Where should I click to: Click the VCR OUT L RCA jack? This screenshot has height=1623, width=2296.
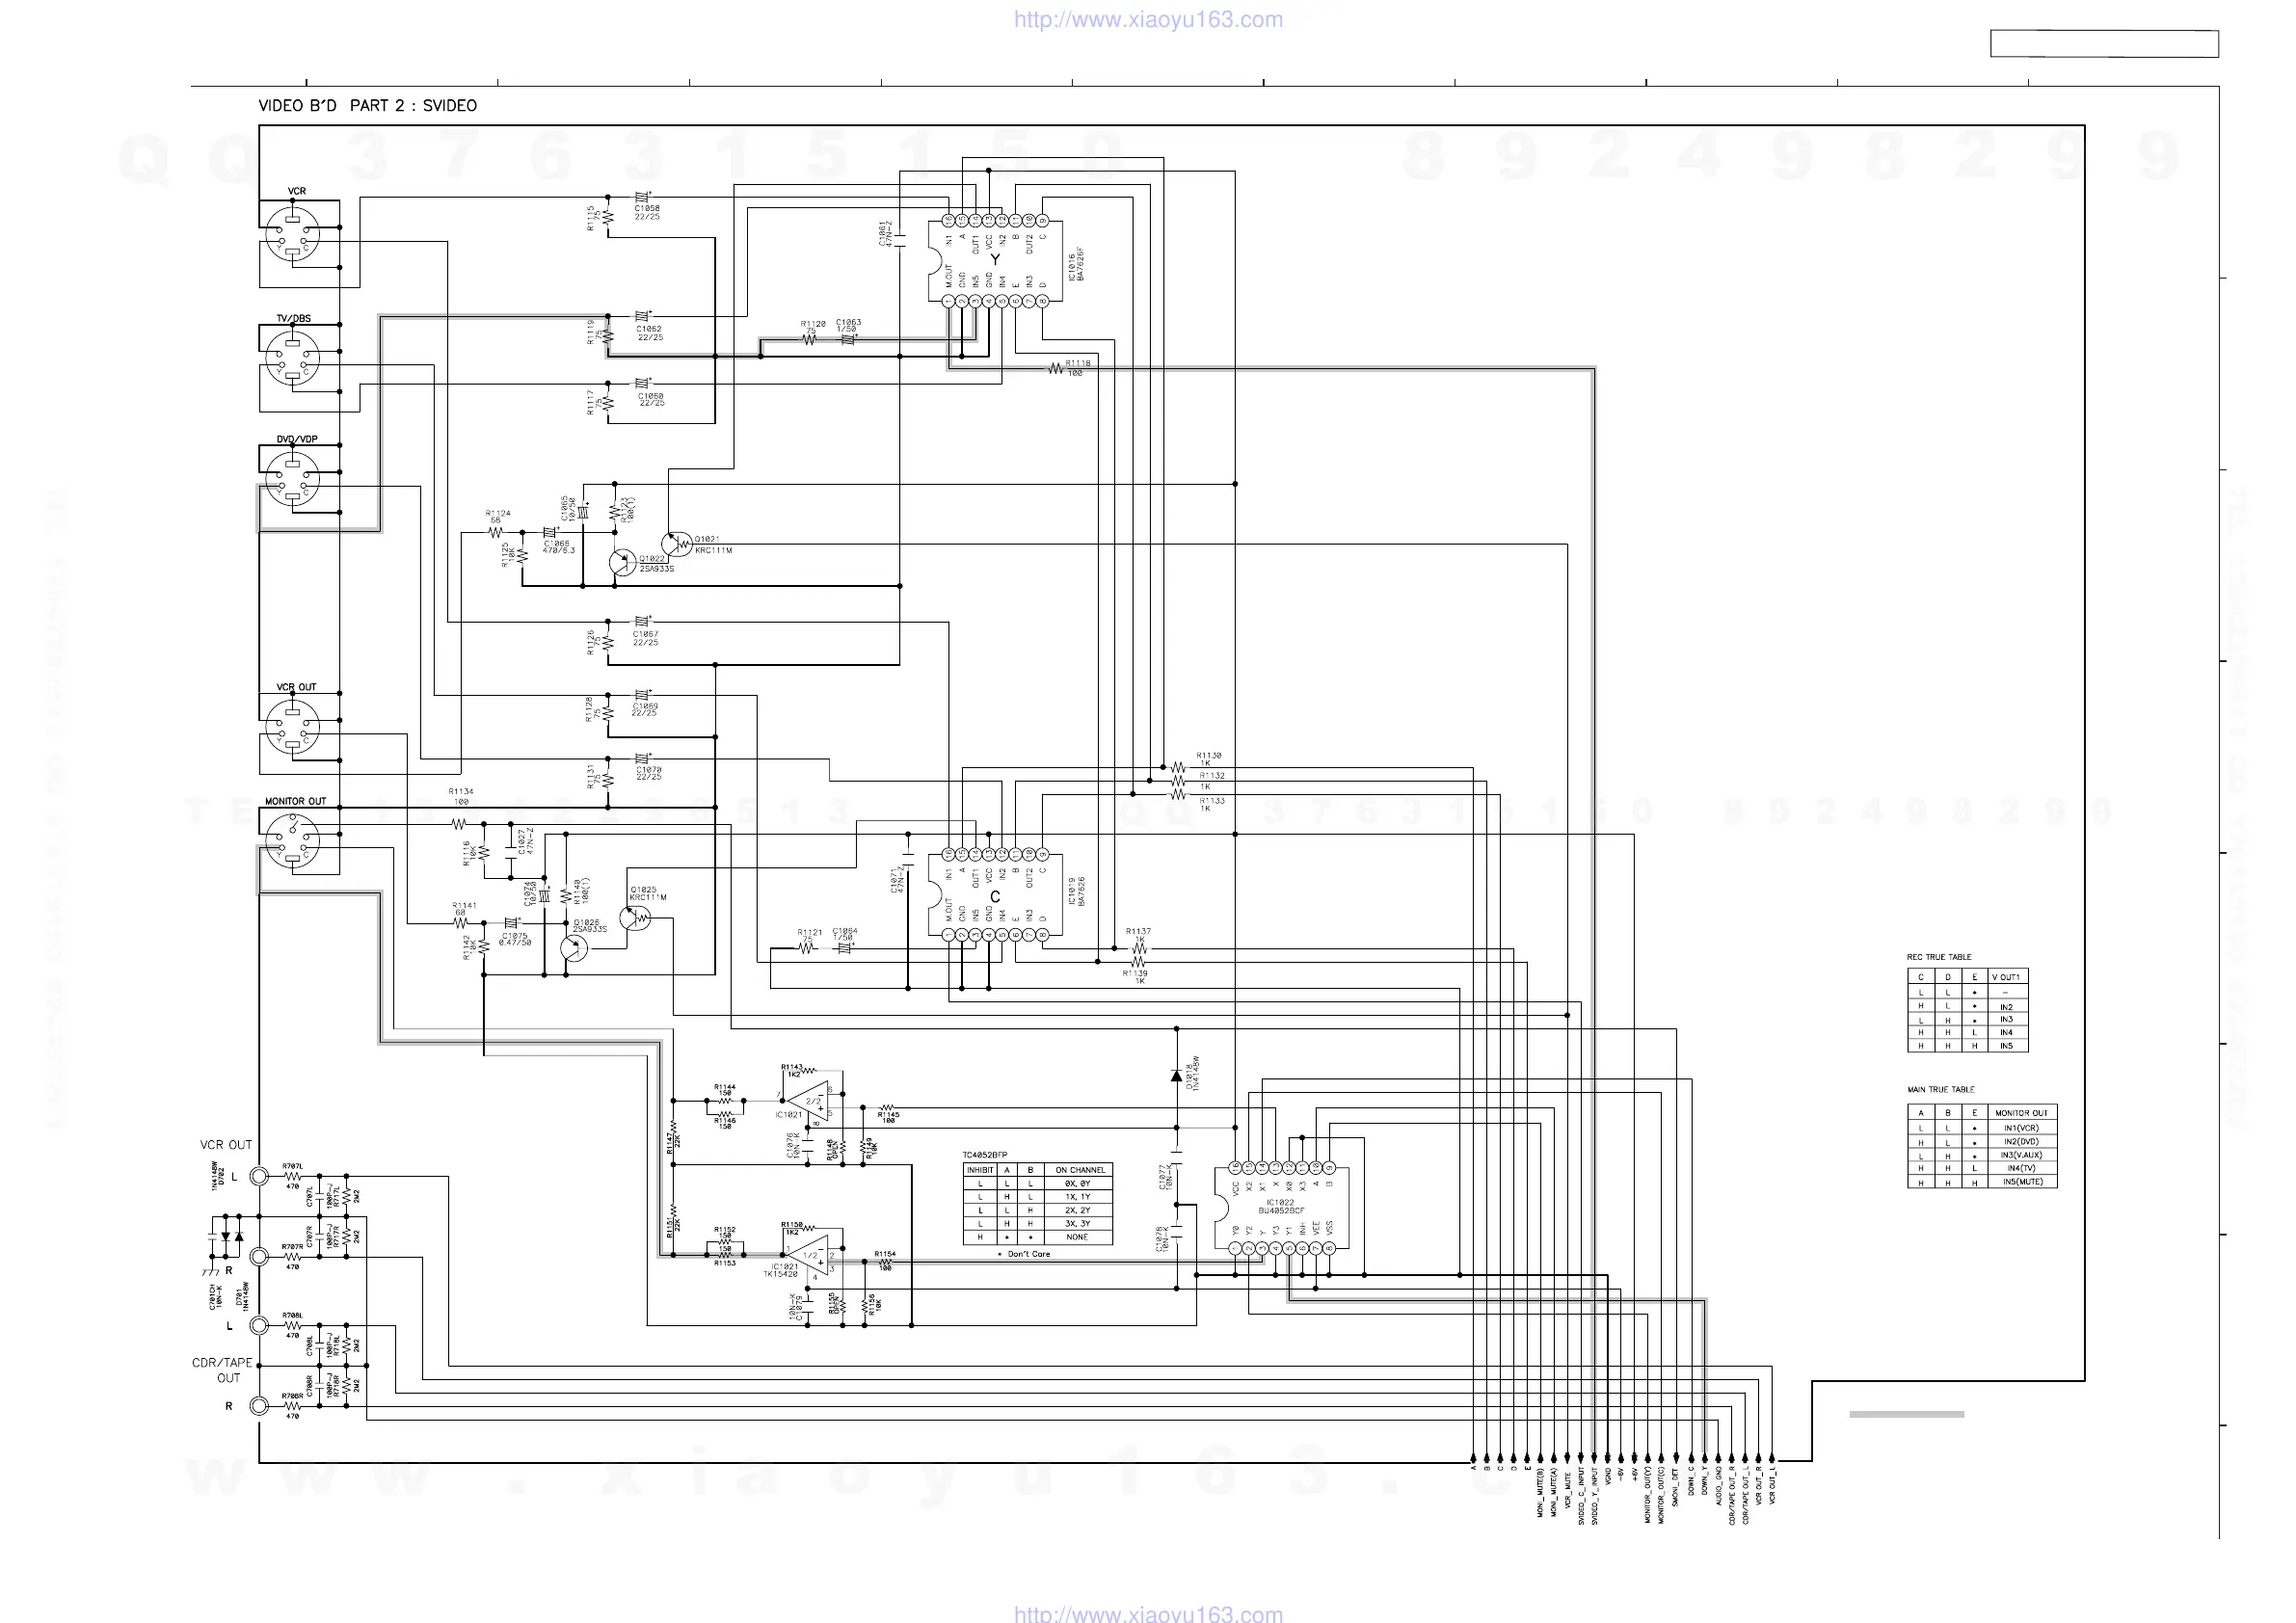click(259, 1176)
